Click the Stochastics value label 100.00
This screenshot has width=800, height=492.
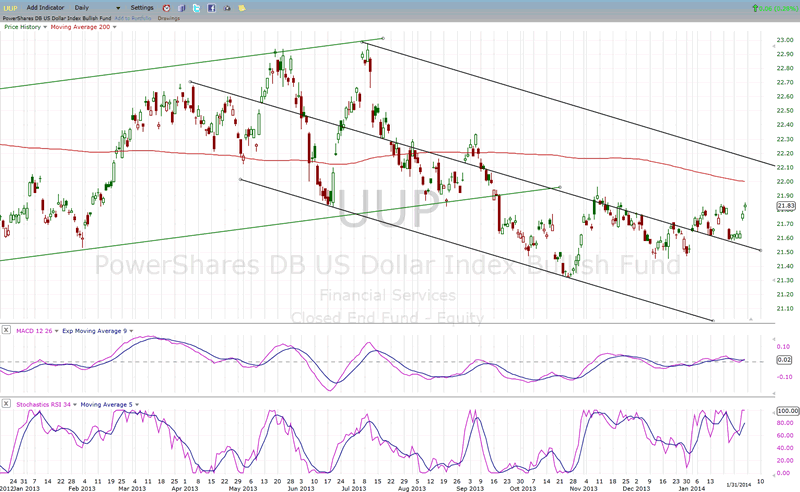click(787, 410)
